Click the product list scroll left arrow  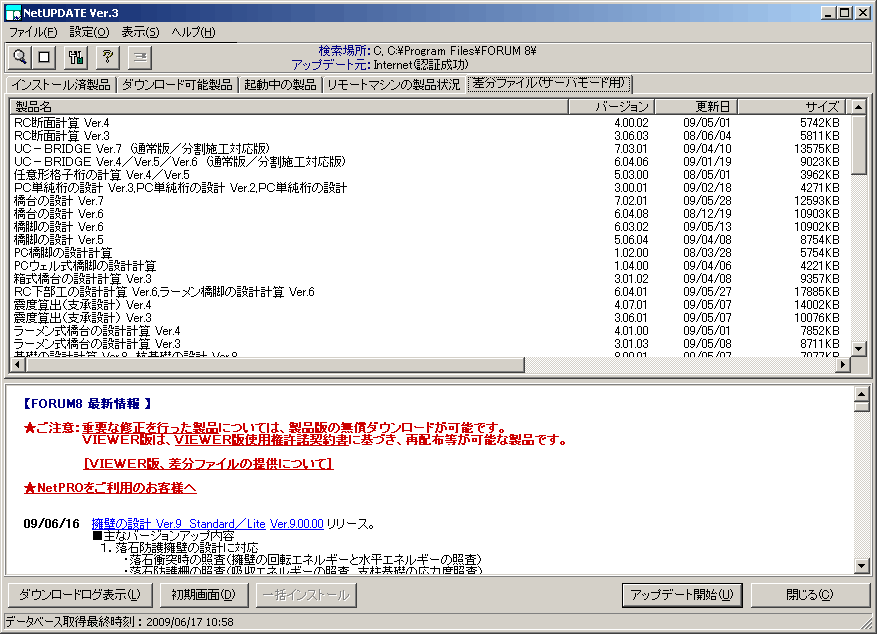tap(17, 365)
